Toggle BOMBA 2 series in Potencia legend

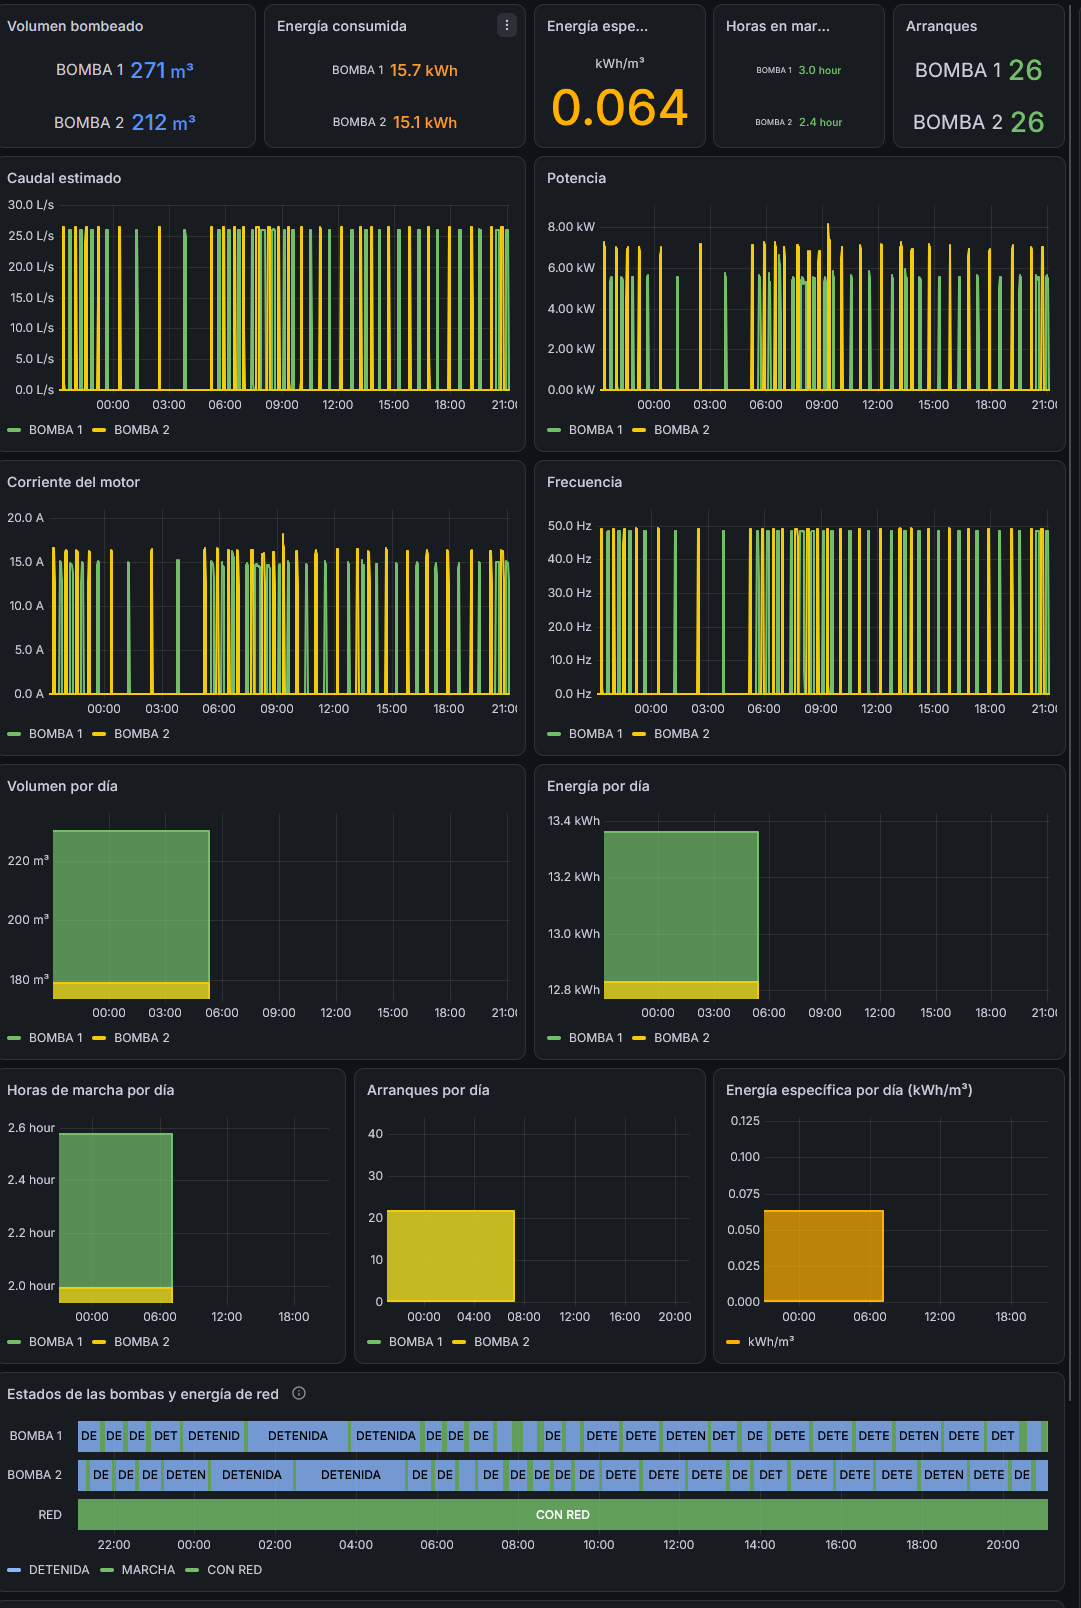pos(682,430)
